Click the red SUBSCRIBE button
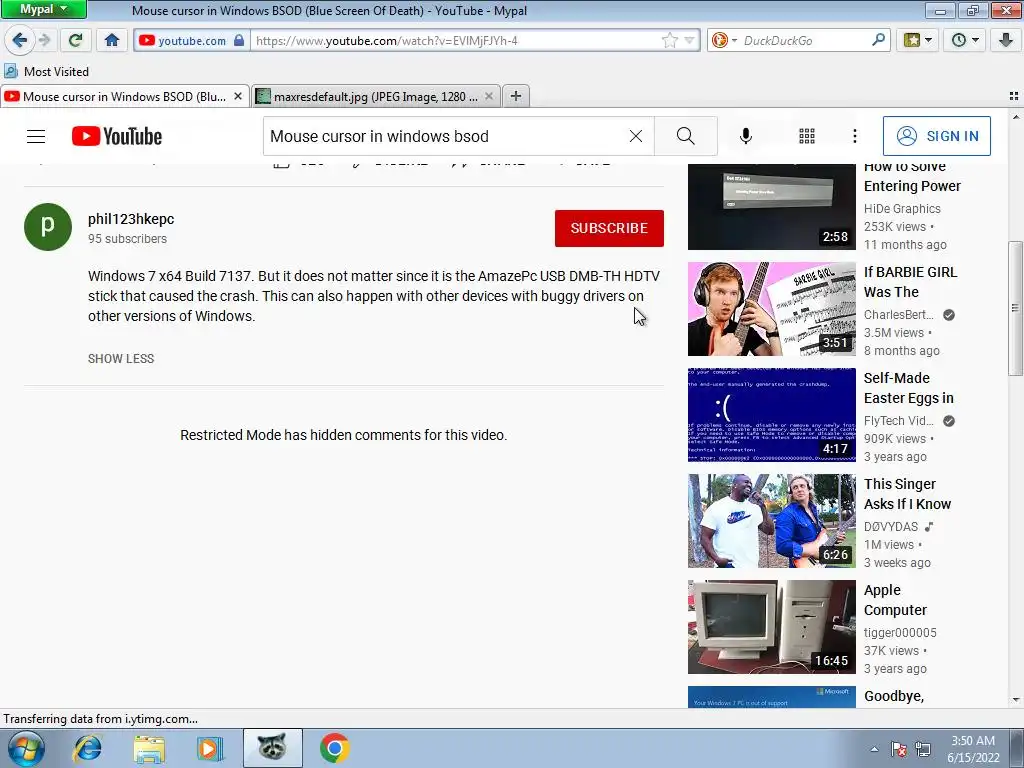The image size is (1024, 768). click(x=609, y=228)
